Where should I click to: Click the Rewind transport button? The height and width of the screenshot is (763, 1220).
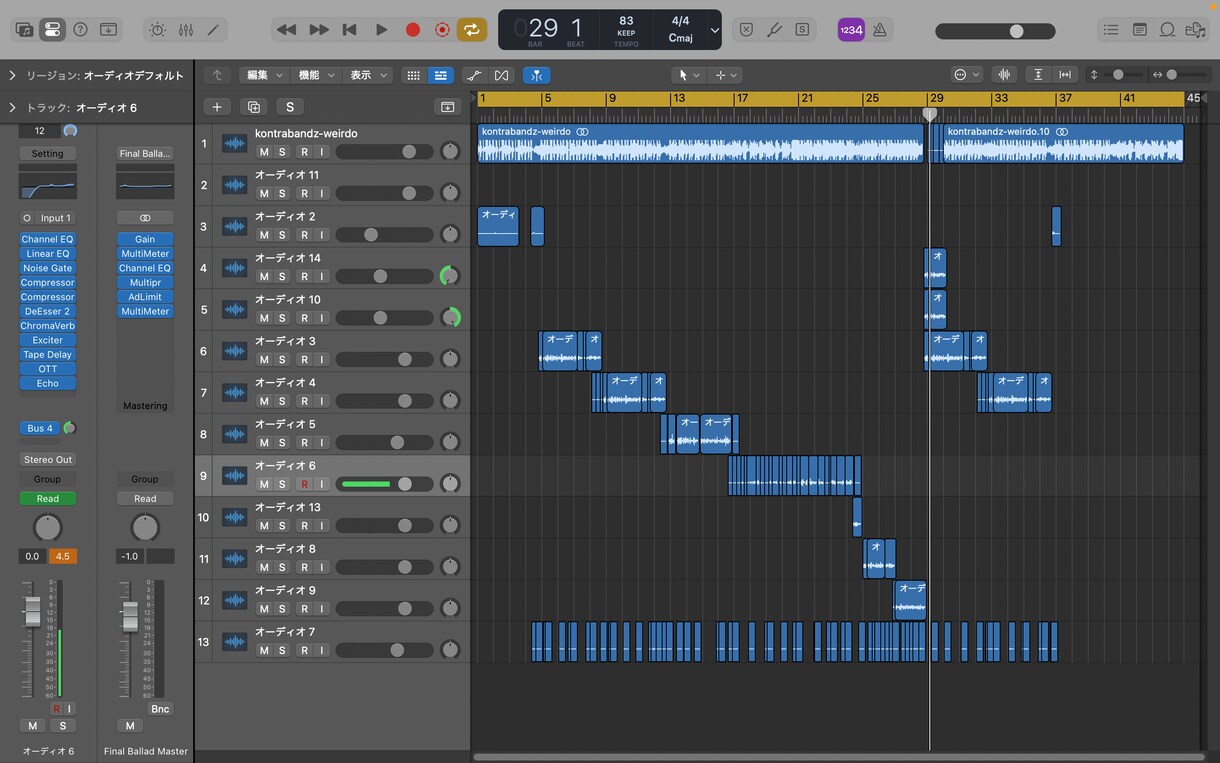point(286,30)
